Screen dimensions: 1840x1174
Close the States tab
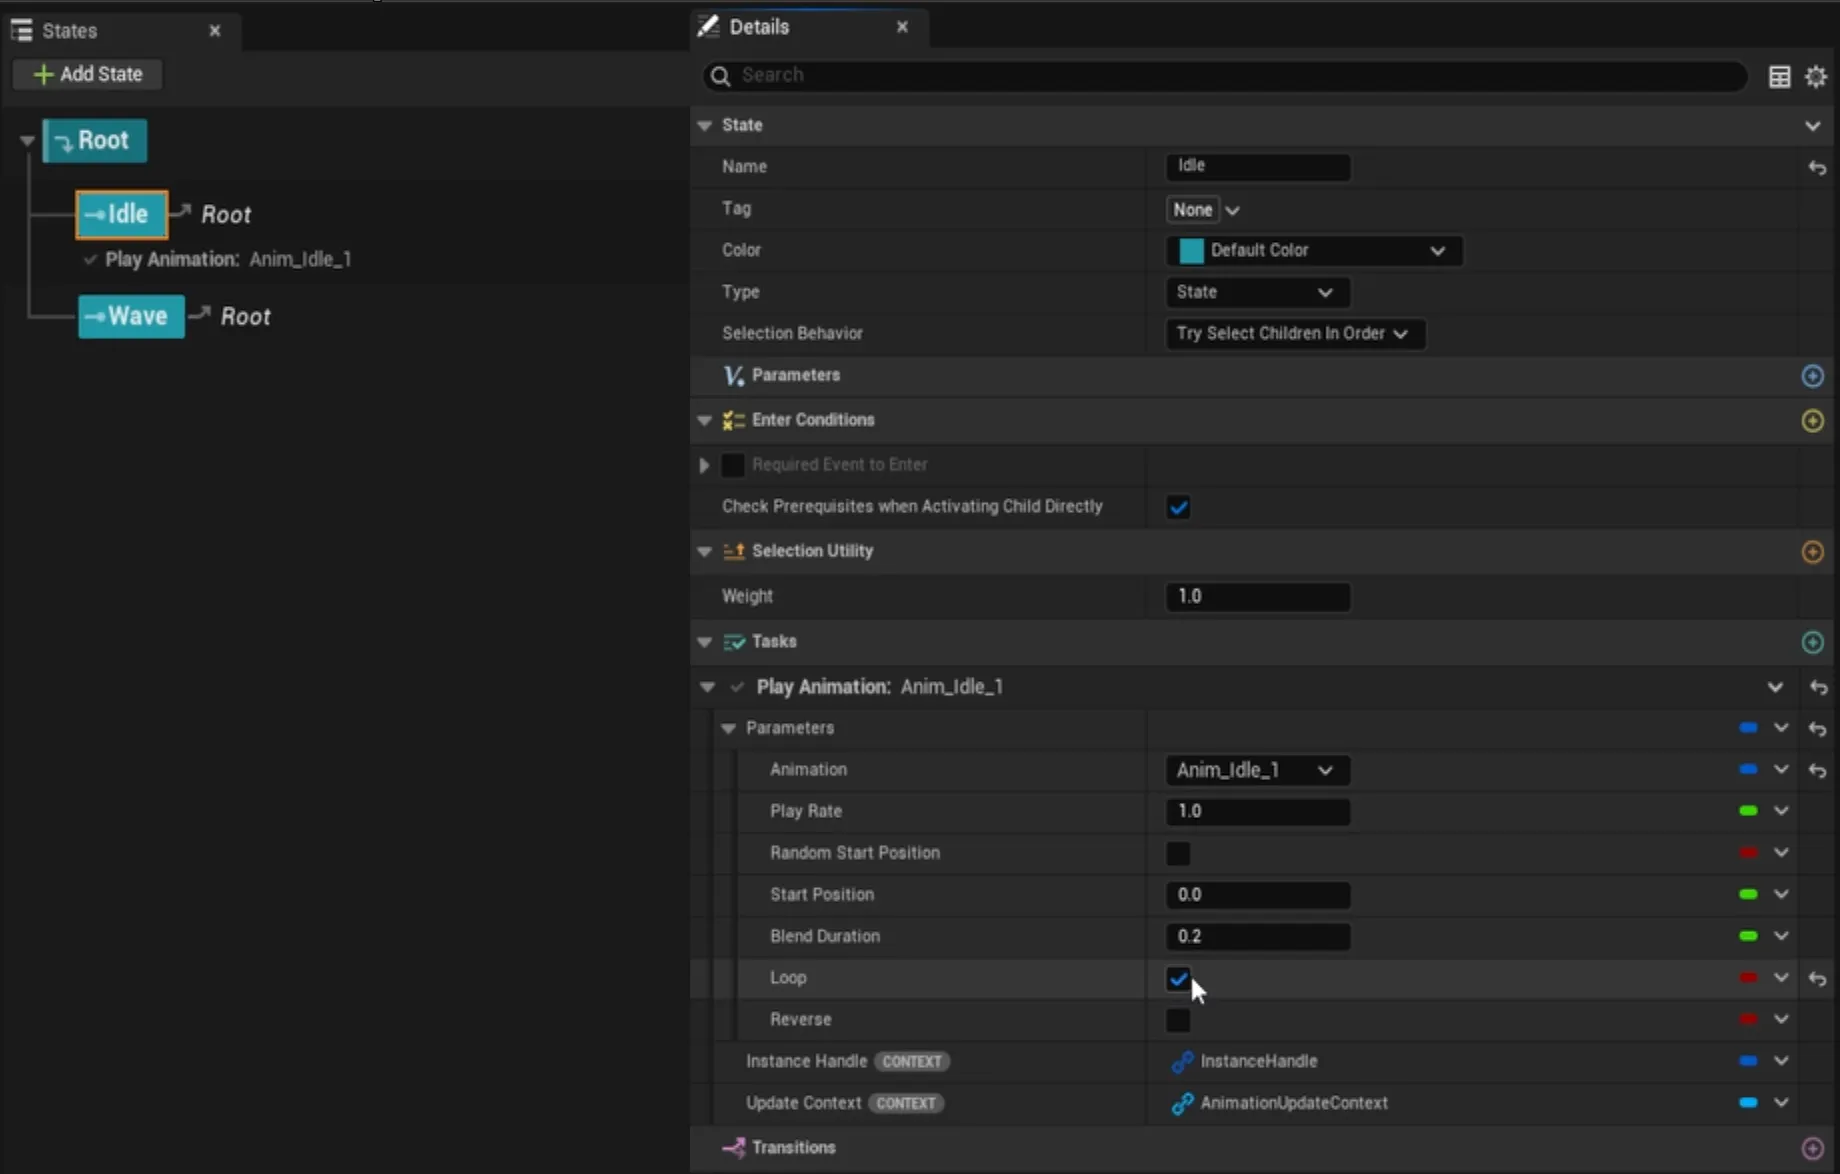point(214,31)
